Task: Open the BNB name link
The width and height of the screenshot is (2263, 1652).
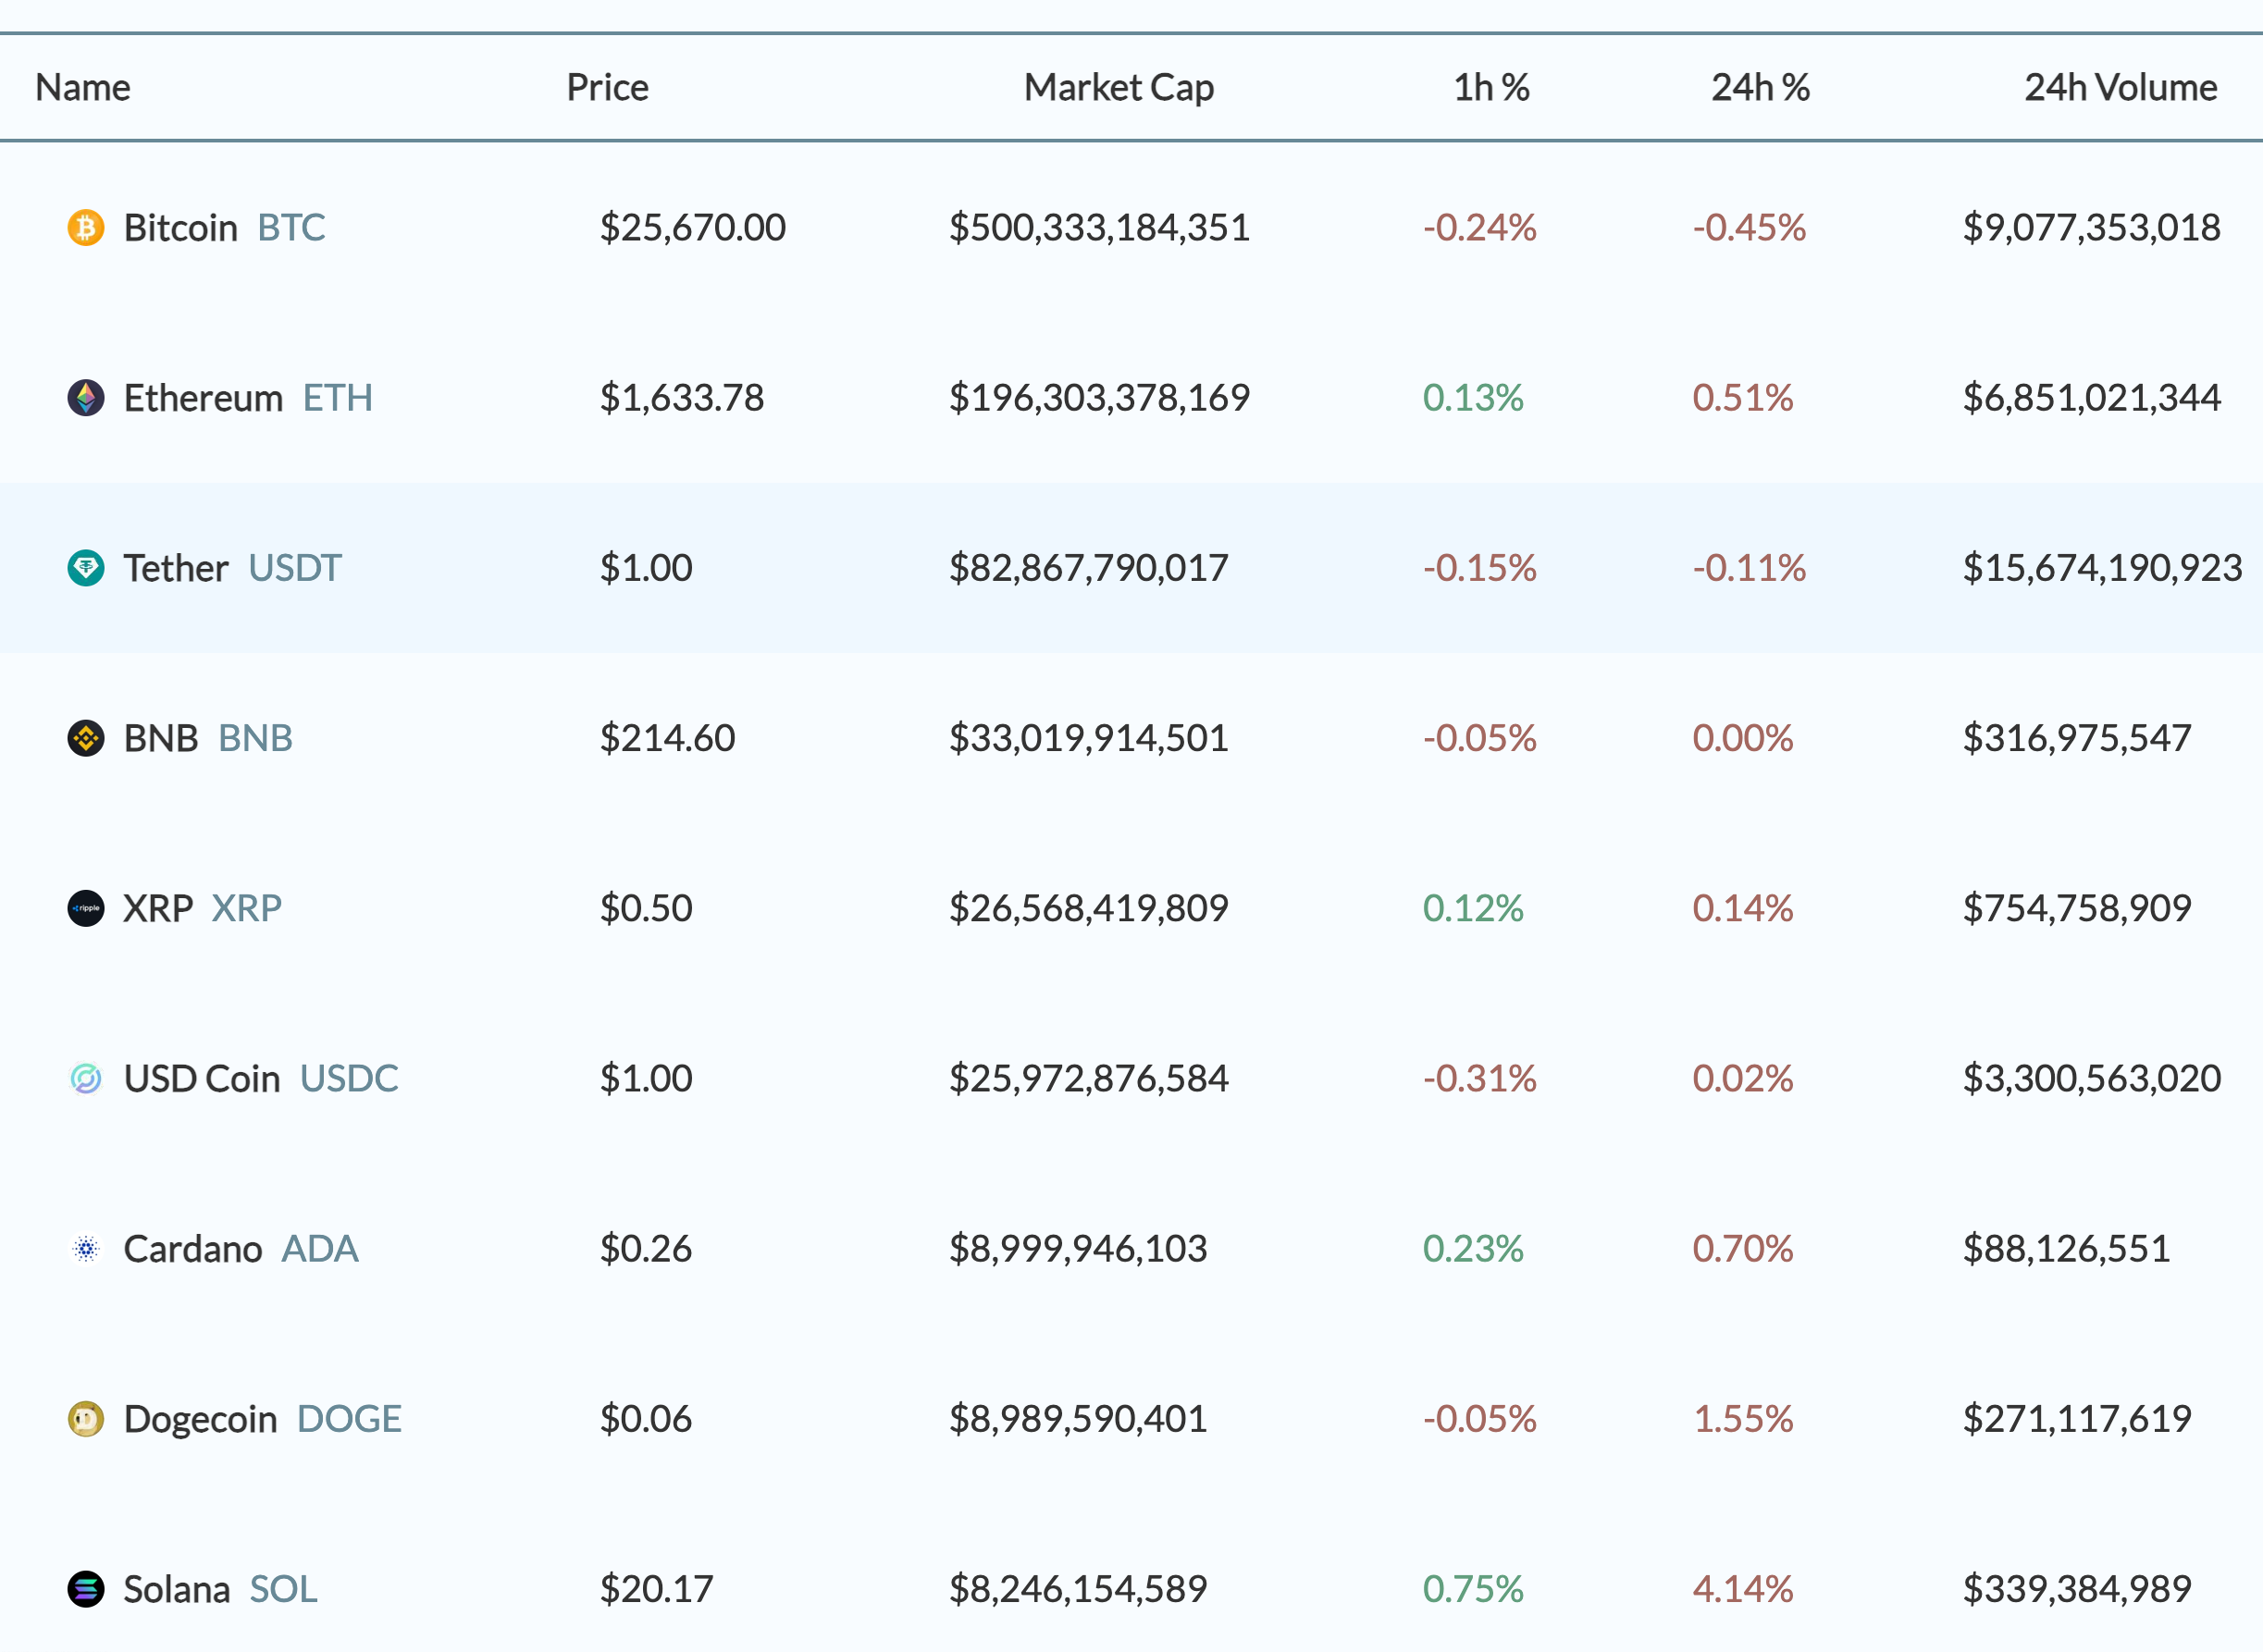Action: click(x=161, y=738)
